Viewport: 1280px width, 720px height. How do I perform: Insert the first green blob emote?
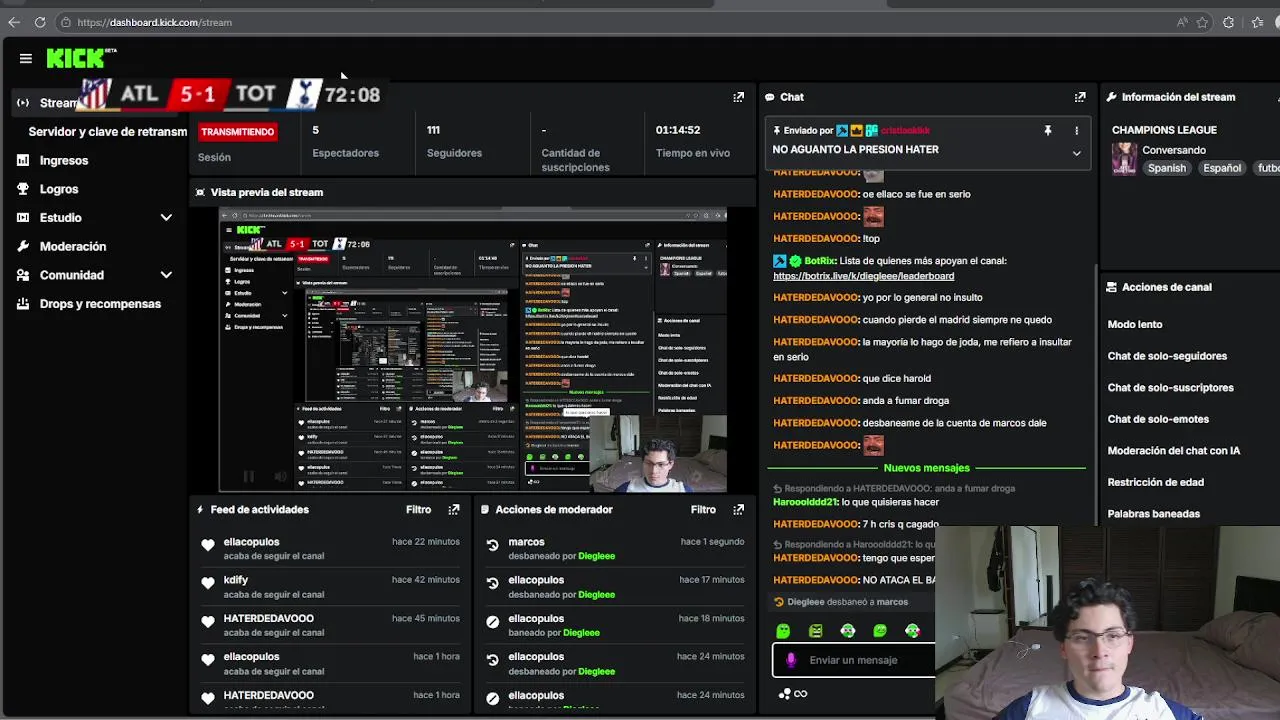[783, 631]
